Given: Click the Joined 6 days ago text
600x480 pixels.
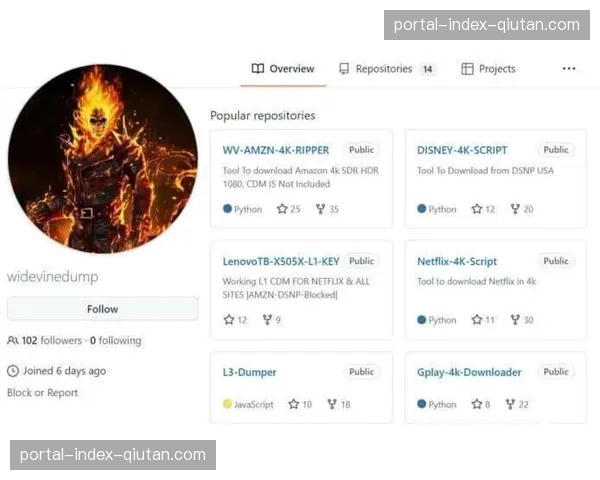Looking at the screenshot, I should point(64,371).
